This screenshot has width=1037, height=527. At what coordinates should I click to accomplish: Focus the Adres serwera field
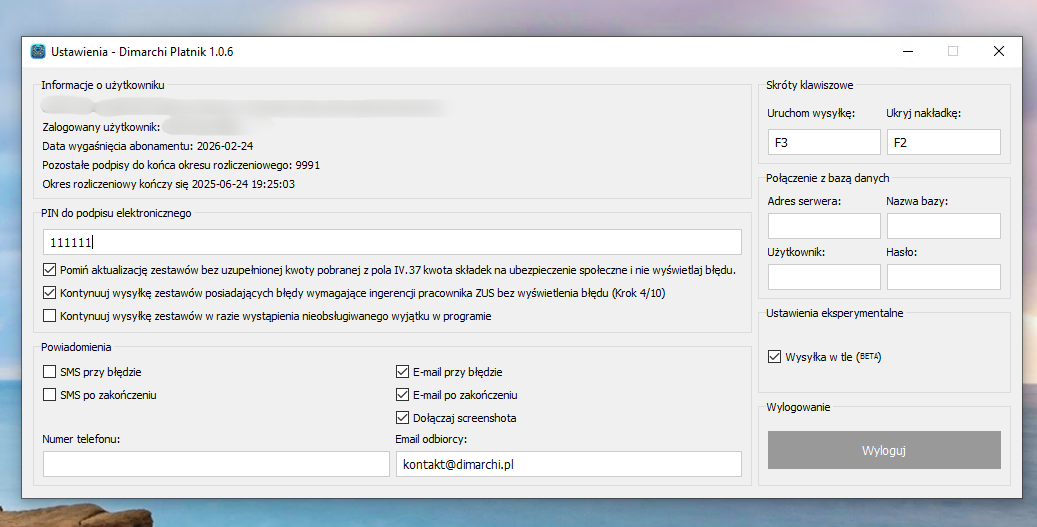click(x=824, y=226)
